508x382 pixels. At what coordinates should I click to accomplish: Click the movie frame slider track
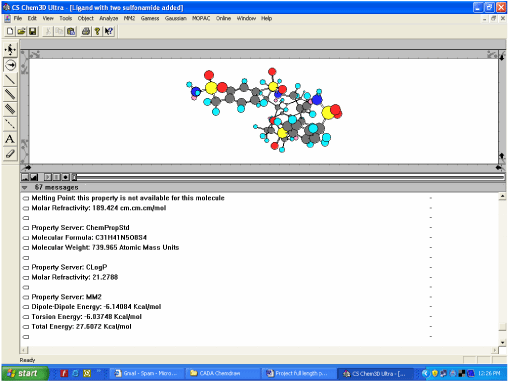pos(288,177)
